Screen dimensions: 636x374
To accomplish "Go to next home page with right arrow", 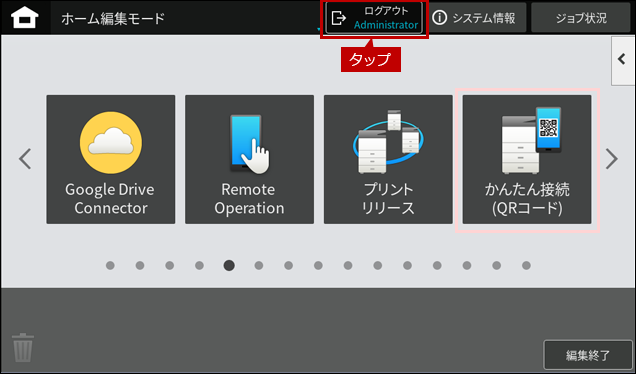I will coord(612,159).
